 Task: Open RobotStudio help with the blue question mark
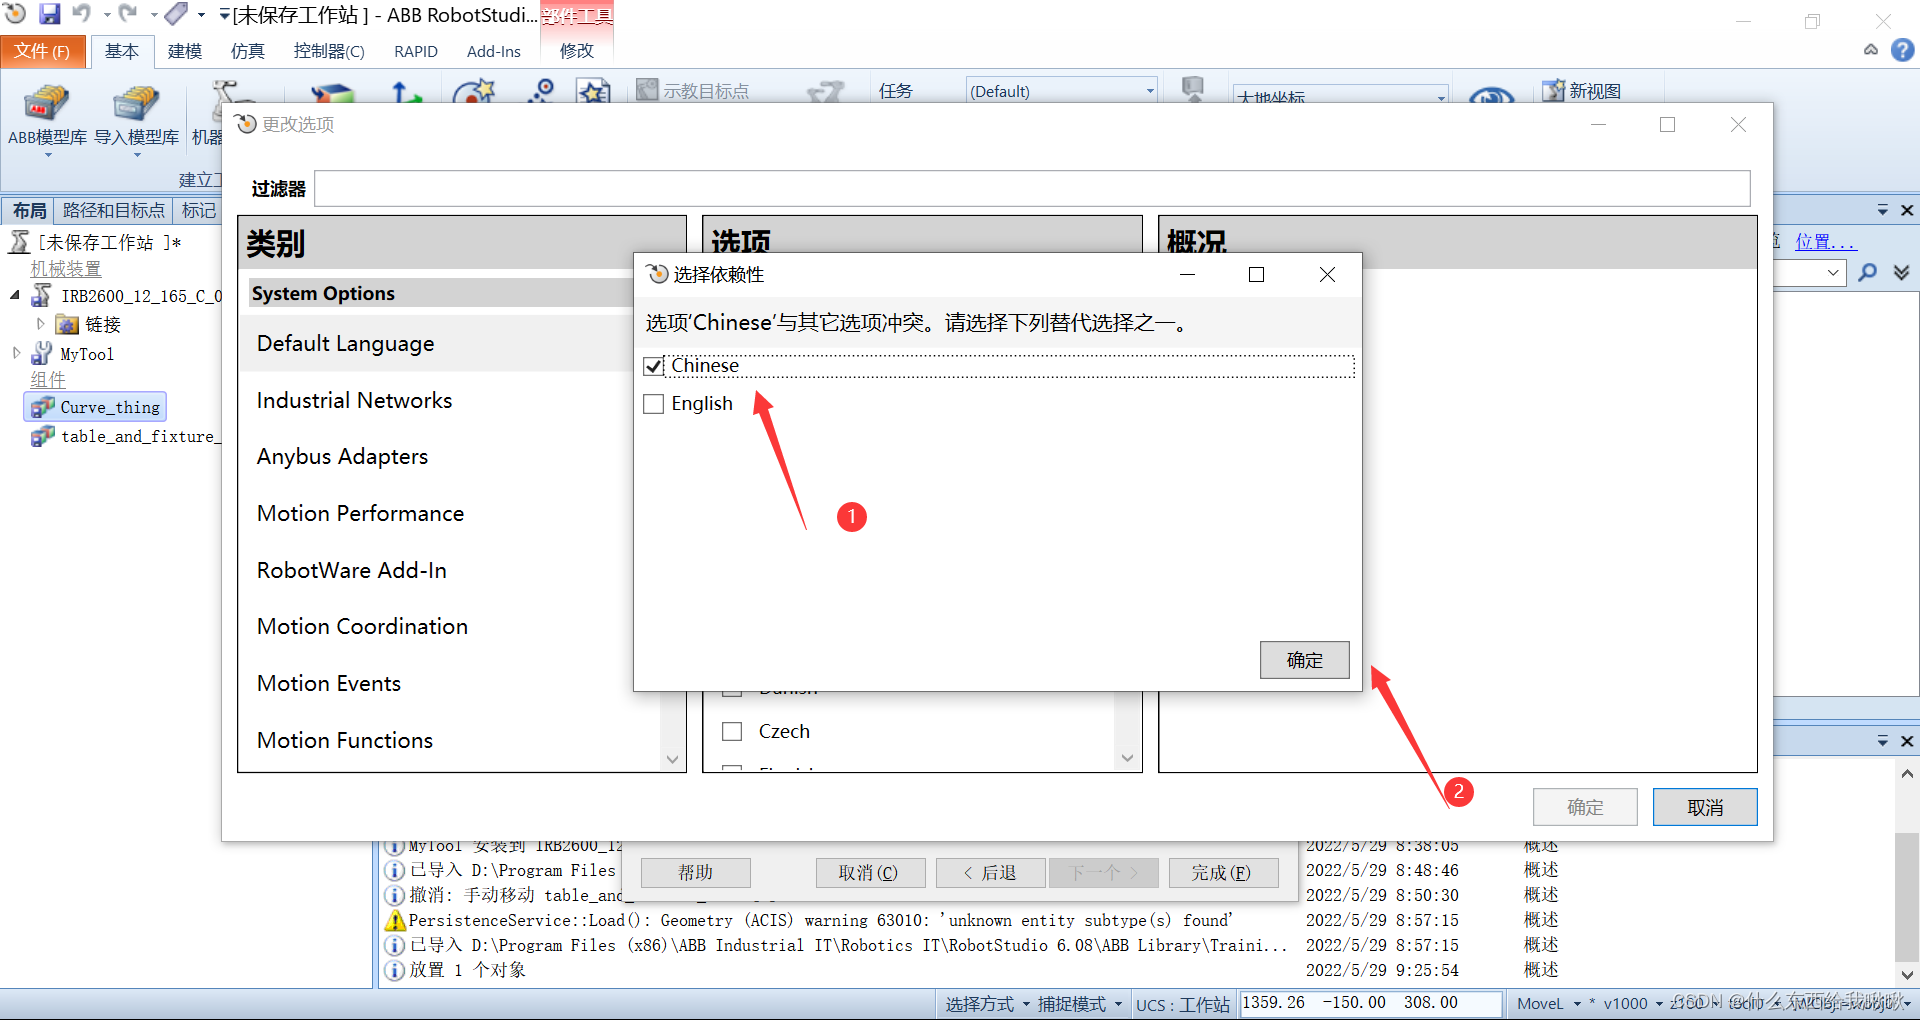[x=1902, y=50]
